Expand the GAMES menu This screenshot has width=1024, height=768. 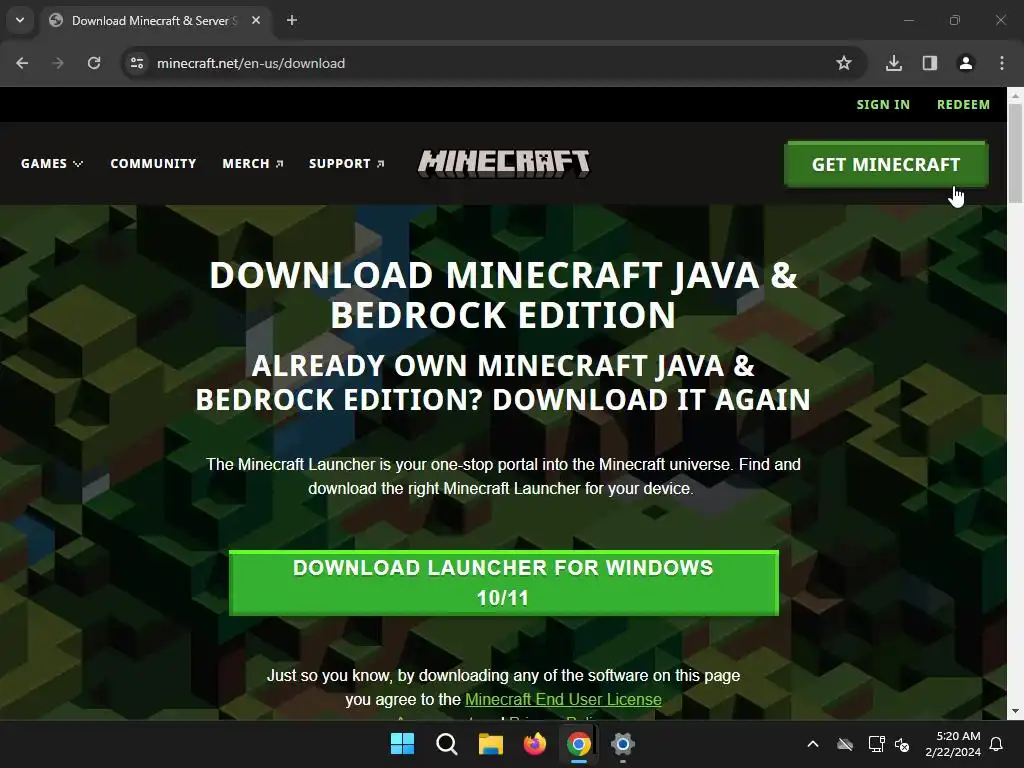(52, 163)
